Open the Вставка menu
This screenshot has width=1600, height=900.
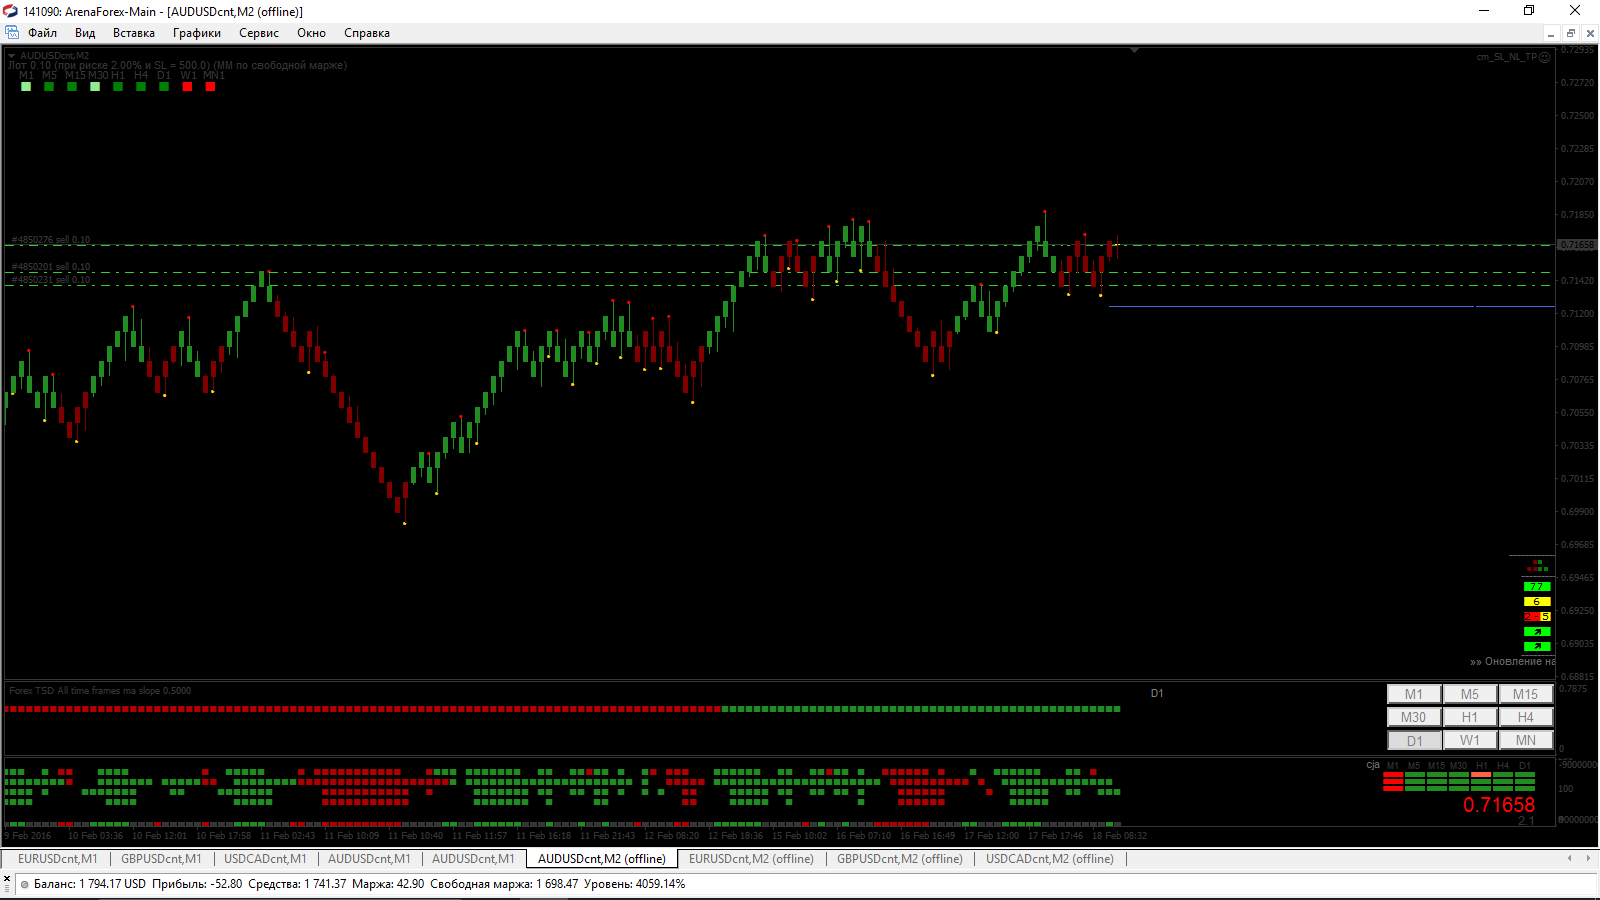coord(134,33)
